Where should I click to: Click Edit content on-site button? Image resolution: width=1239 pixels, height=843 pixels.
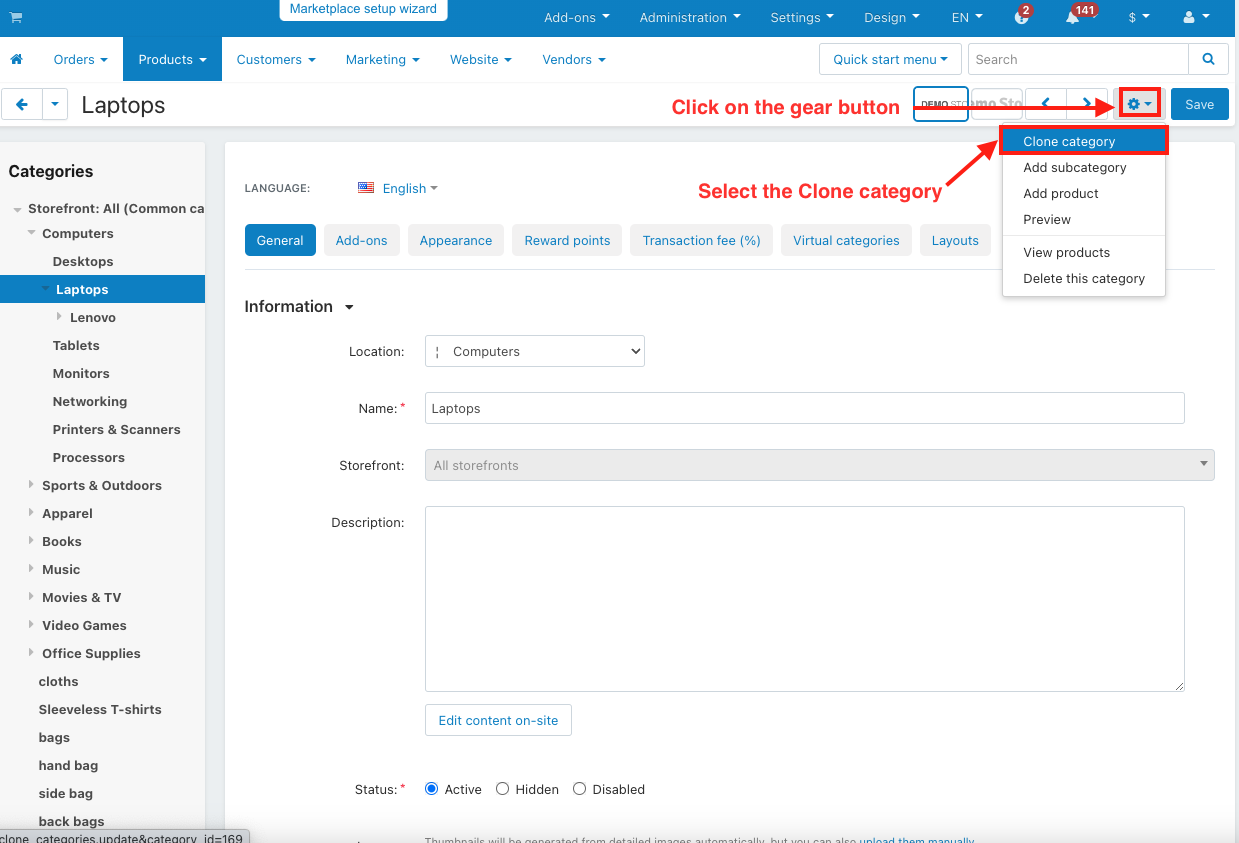(498, 720)
